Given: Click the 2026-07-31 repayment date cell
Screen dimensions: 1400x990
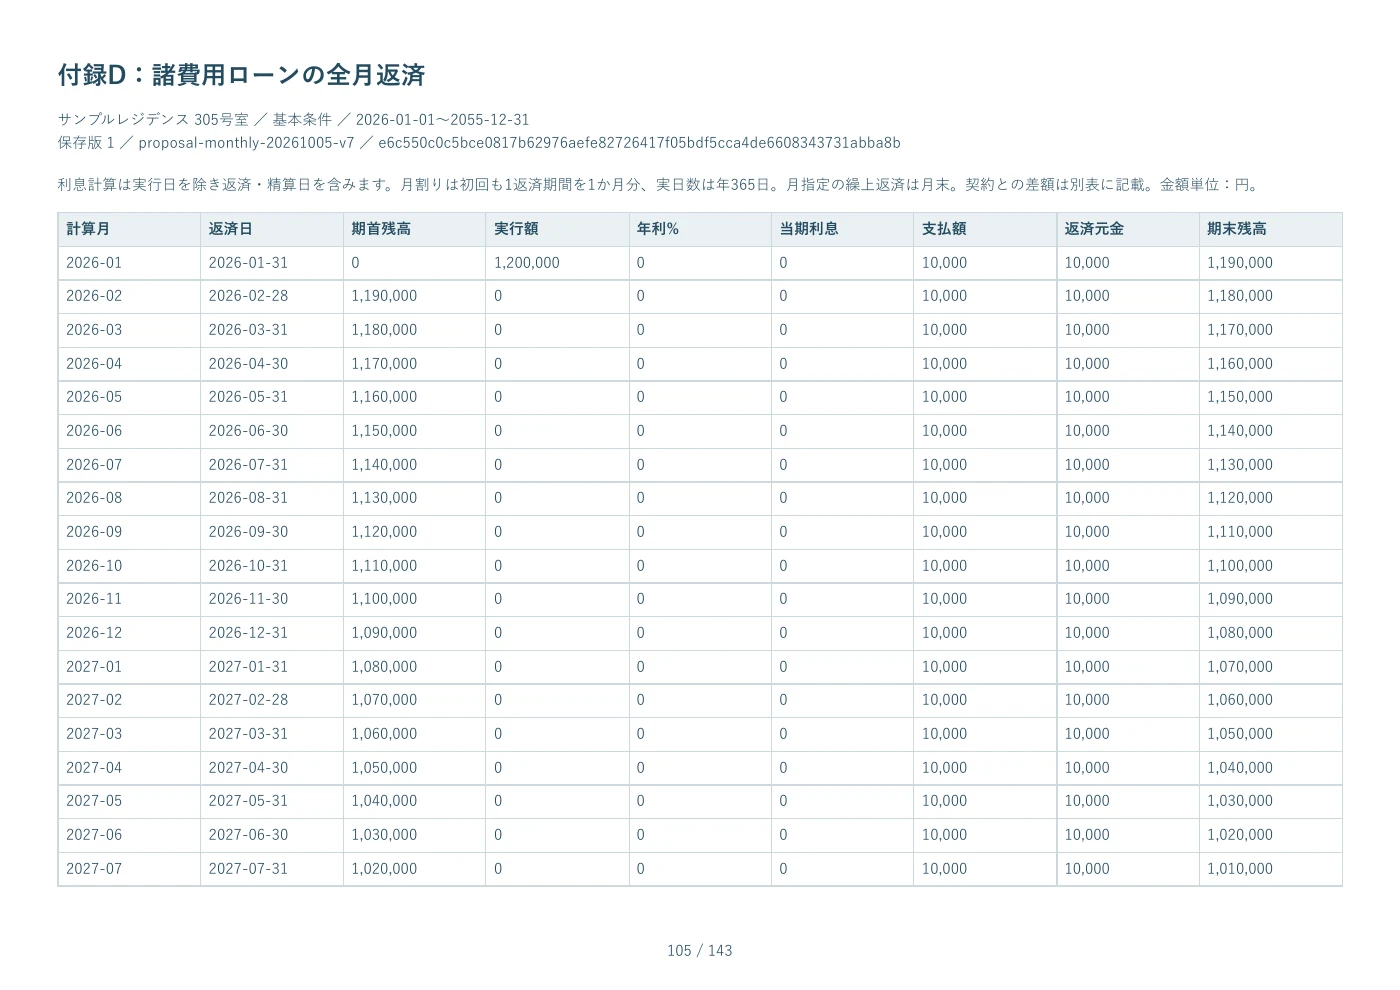Looking at the screenshot, I should (272, 465).
